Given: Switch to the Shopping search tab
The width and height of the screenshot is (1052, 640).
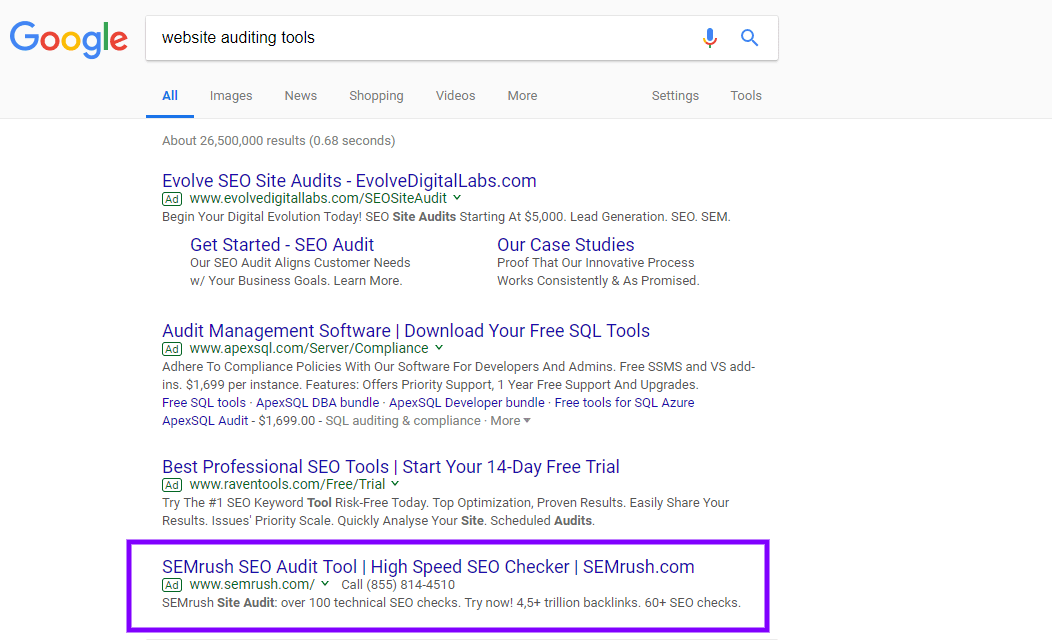Looking at the screenshot, I should click(376, 95).
